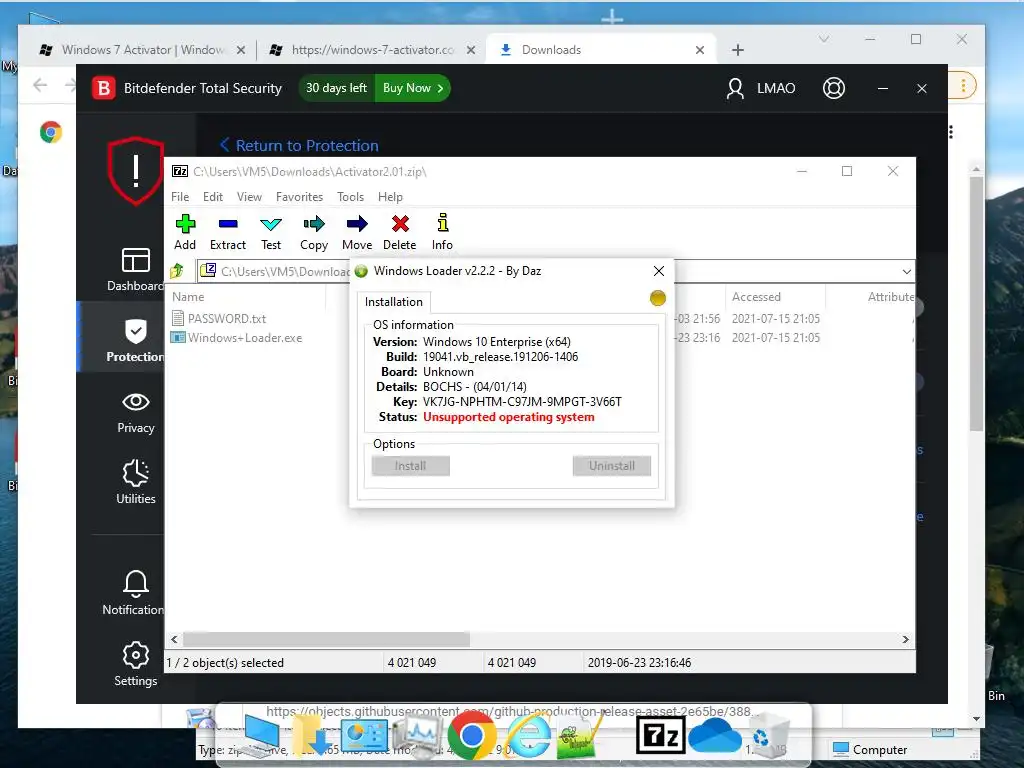This screenshot has height=768, width=1024.
Task: Click the yellow status dot in Windows Loader
Action: [x=658, y=298]
